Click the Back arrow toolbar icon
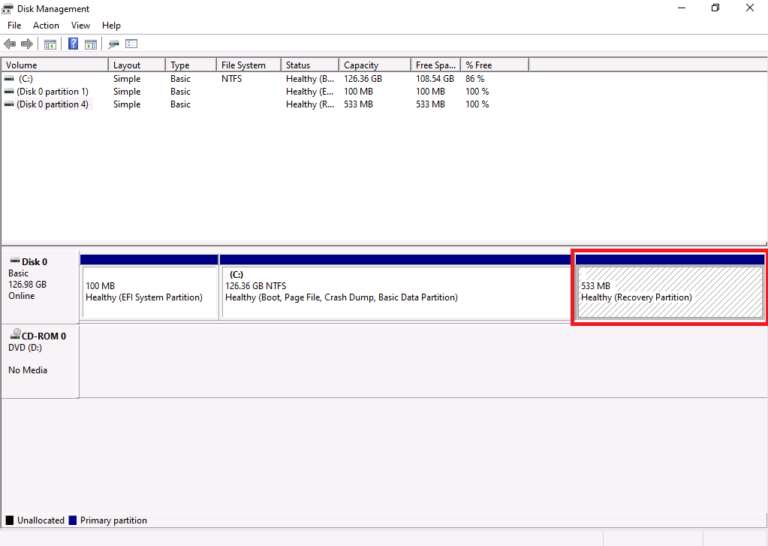 [x=10, y=44]
